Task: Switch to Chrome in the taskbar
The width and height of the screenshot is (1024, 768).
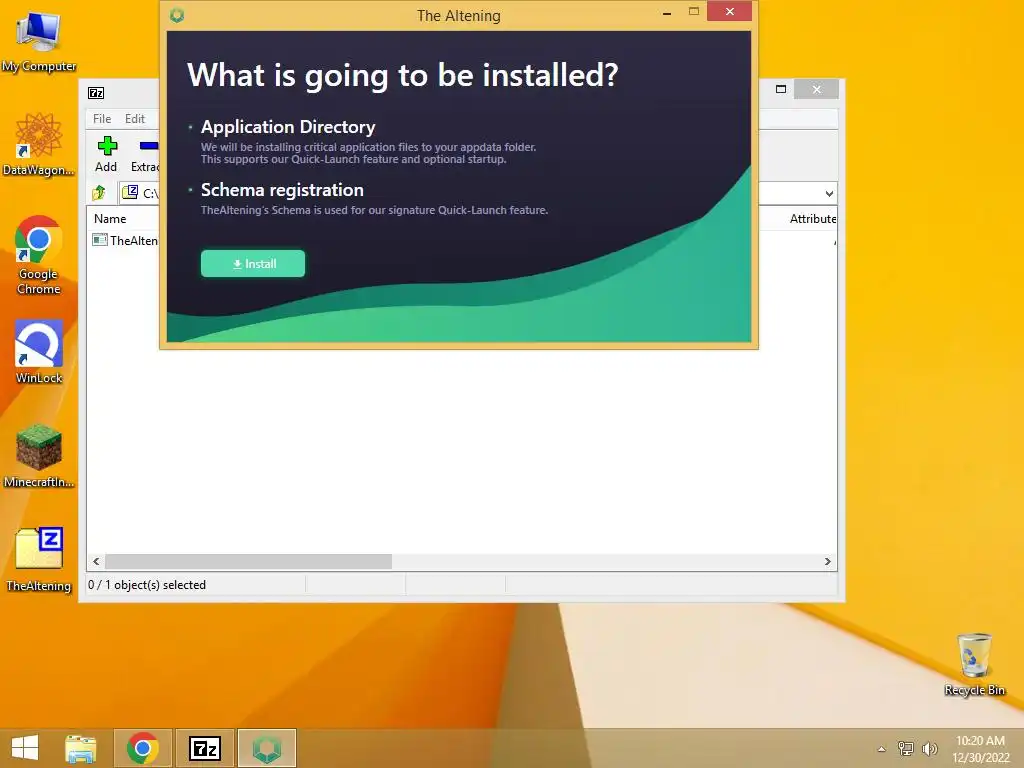Action: click(x=143, y=748)
